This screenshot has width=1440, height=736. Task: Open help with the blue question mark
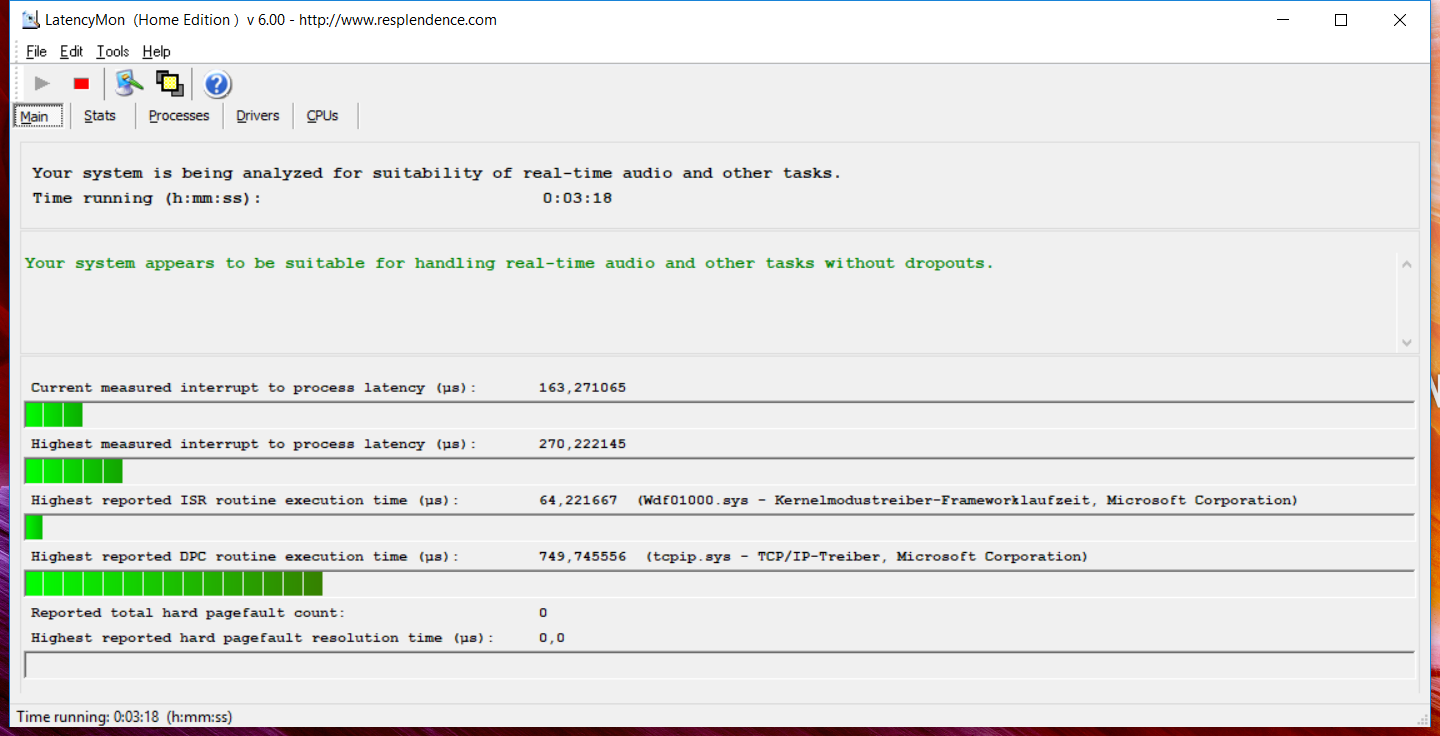coord(218,84)
